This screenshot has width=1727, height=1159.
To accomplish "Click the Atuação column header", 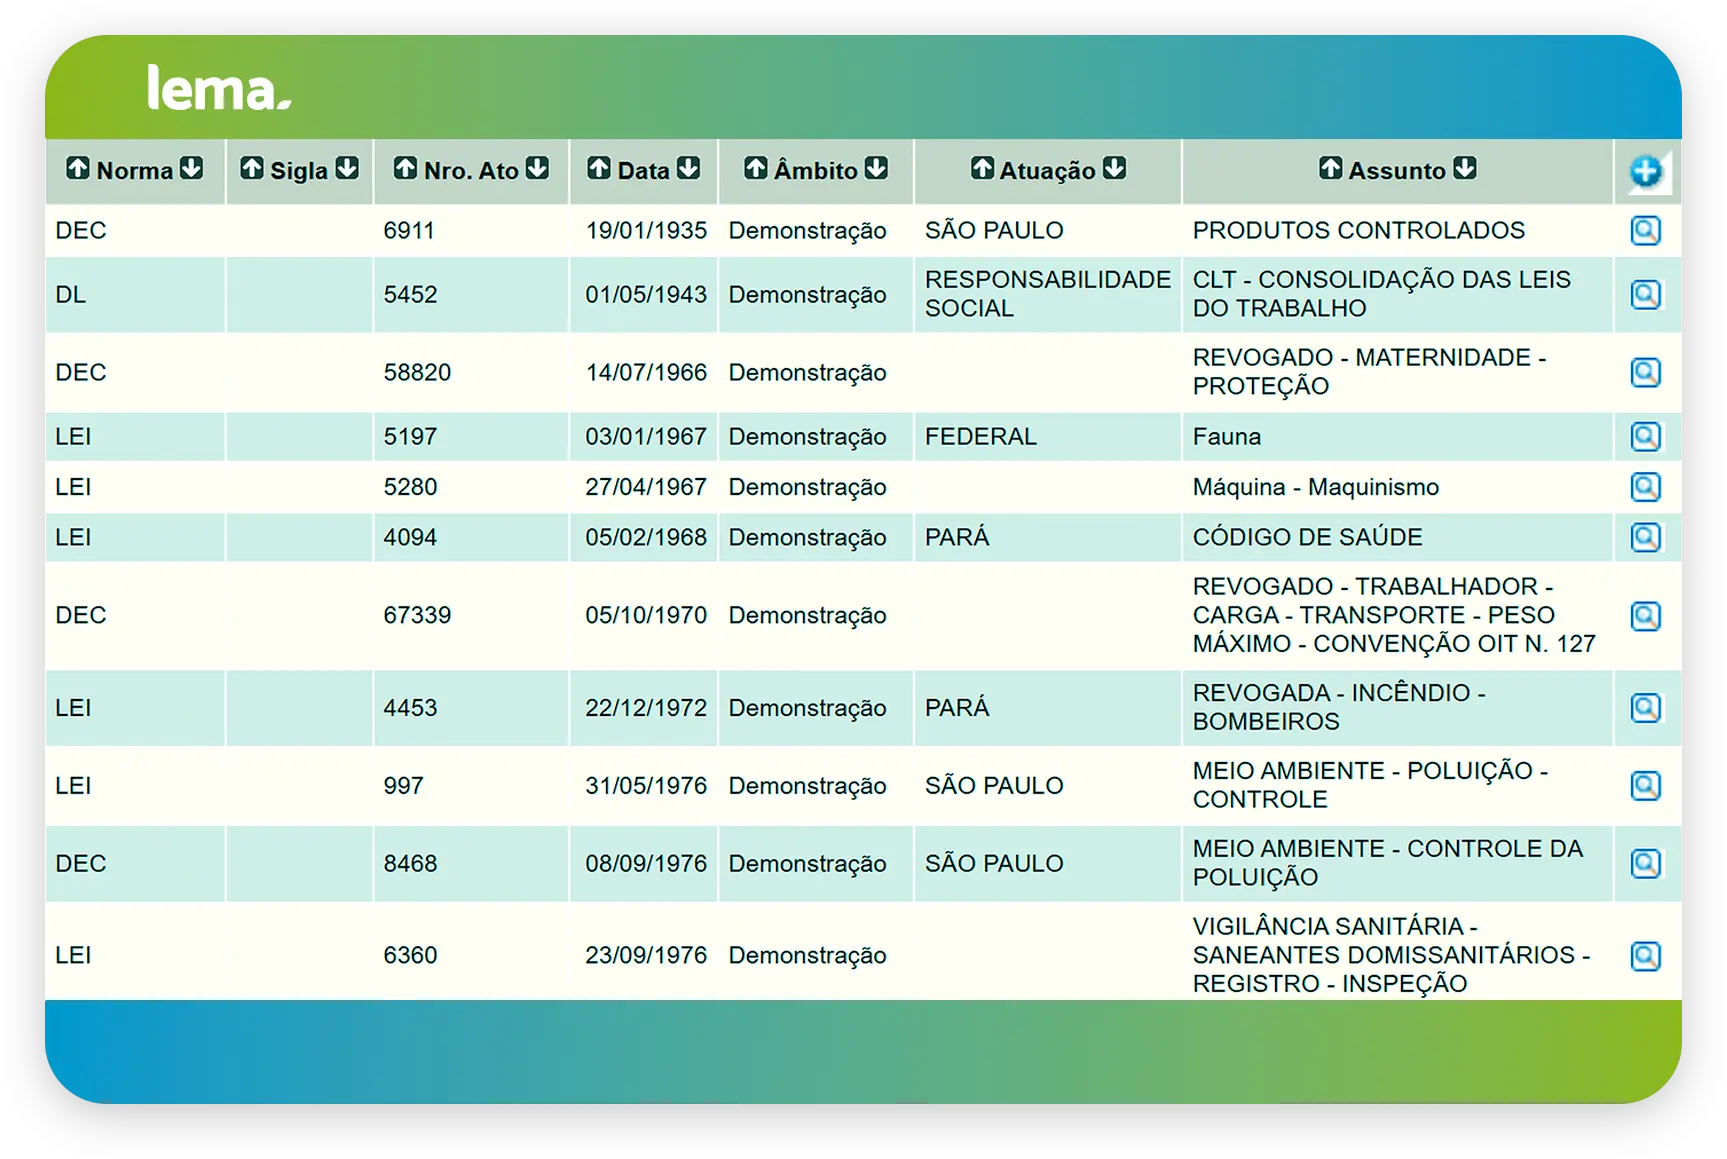I will (1047, 171).
